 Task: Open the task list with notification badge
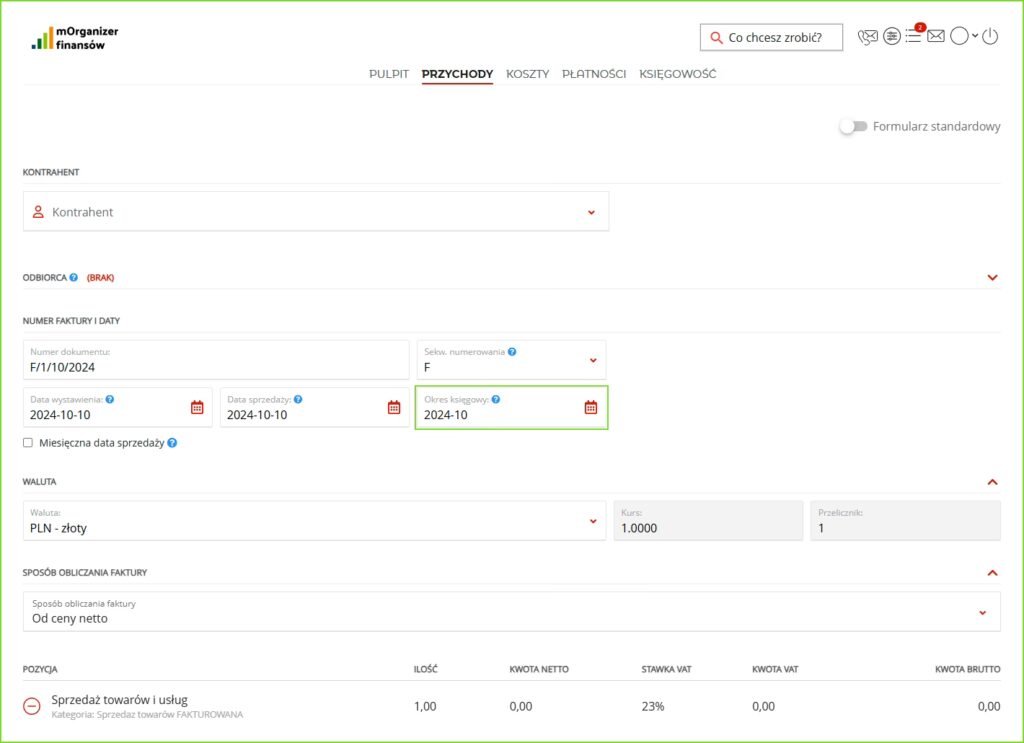913,37
